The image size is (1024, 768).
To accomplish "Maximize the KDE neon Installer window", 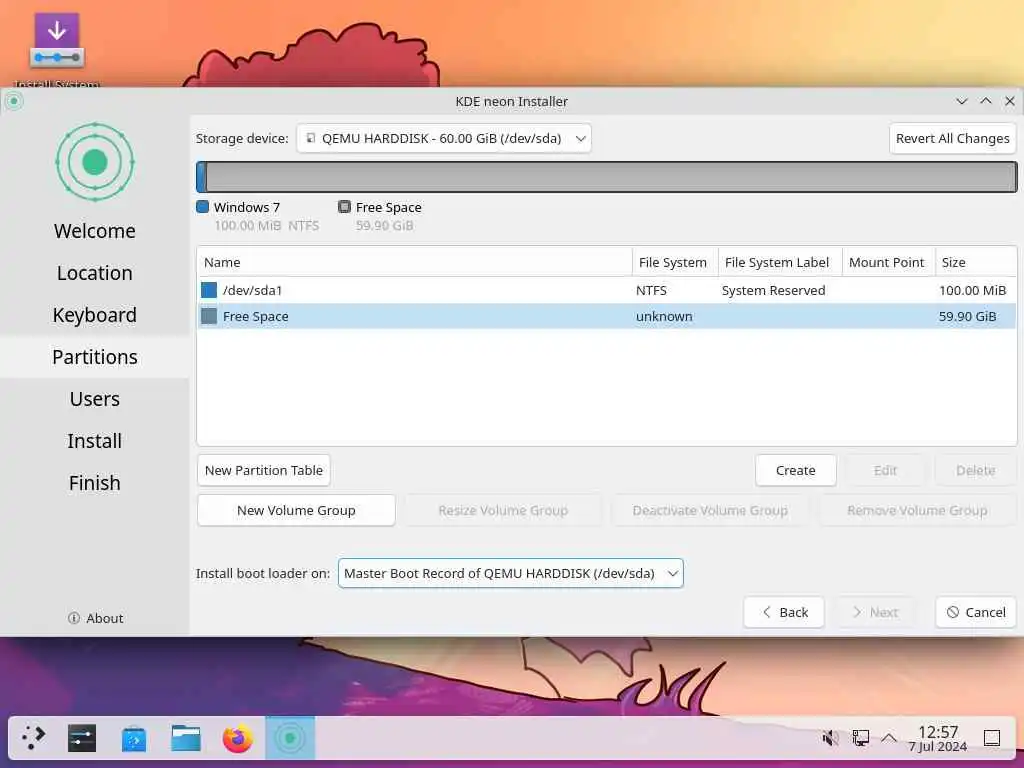I will [x=985, y=101].
